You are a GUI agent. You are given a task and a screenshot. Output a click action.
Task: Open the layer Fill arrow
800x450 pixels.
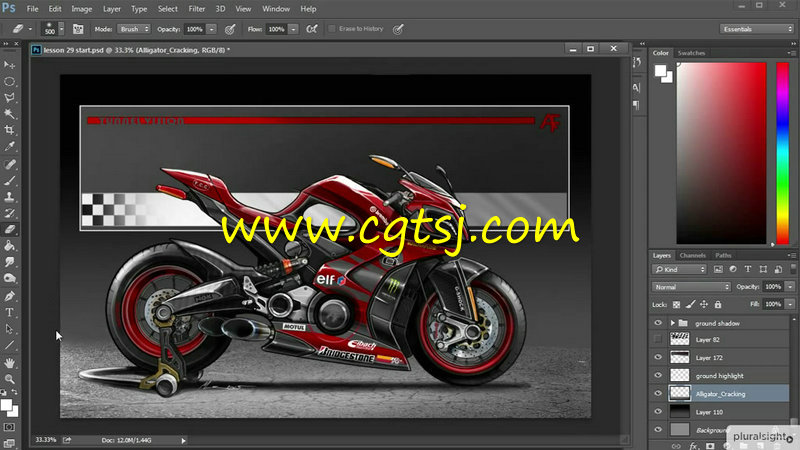pos(790,304)
